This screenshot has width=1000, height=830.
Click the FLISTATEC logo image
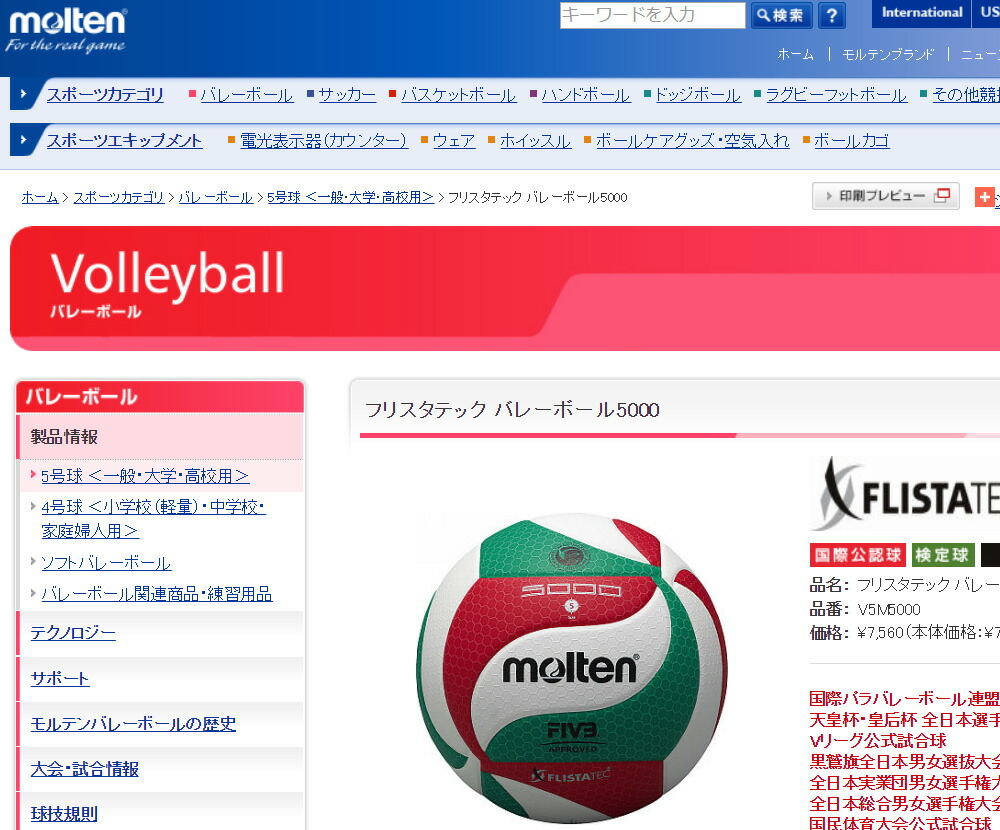coord(906,495)
